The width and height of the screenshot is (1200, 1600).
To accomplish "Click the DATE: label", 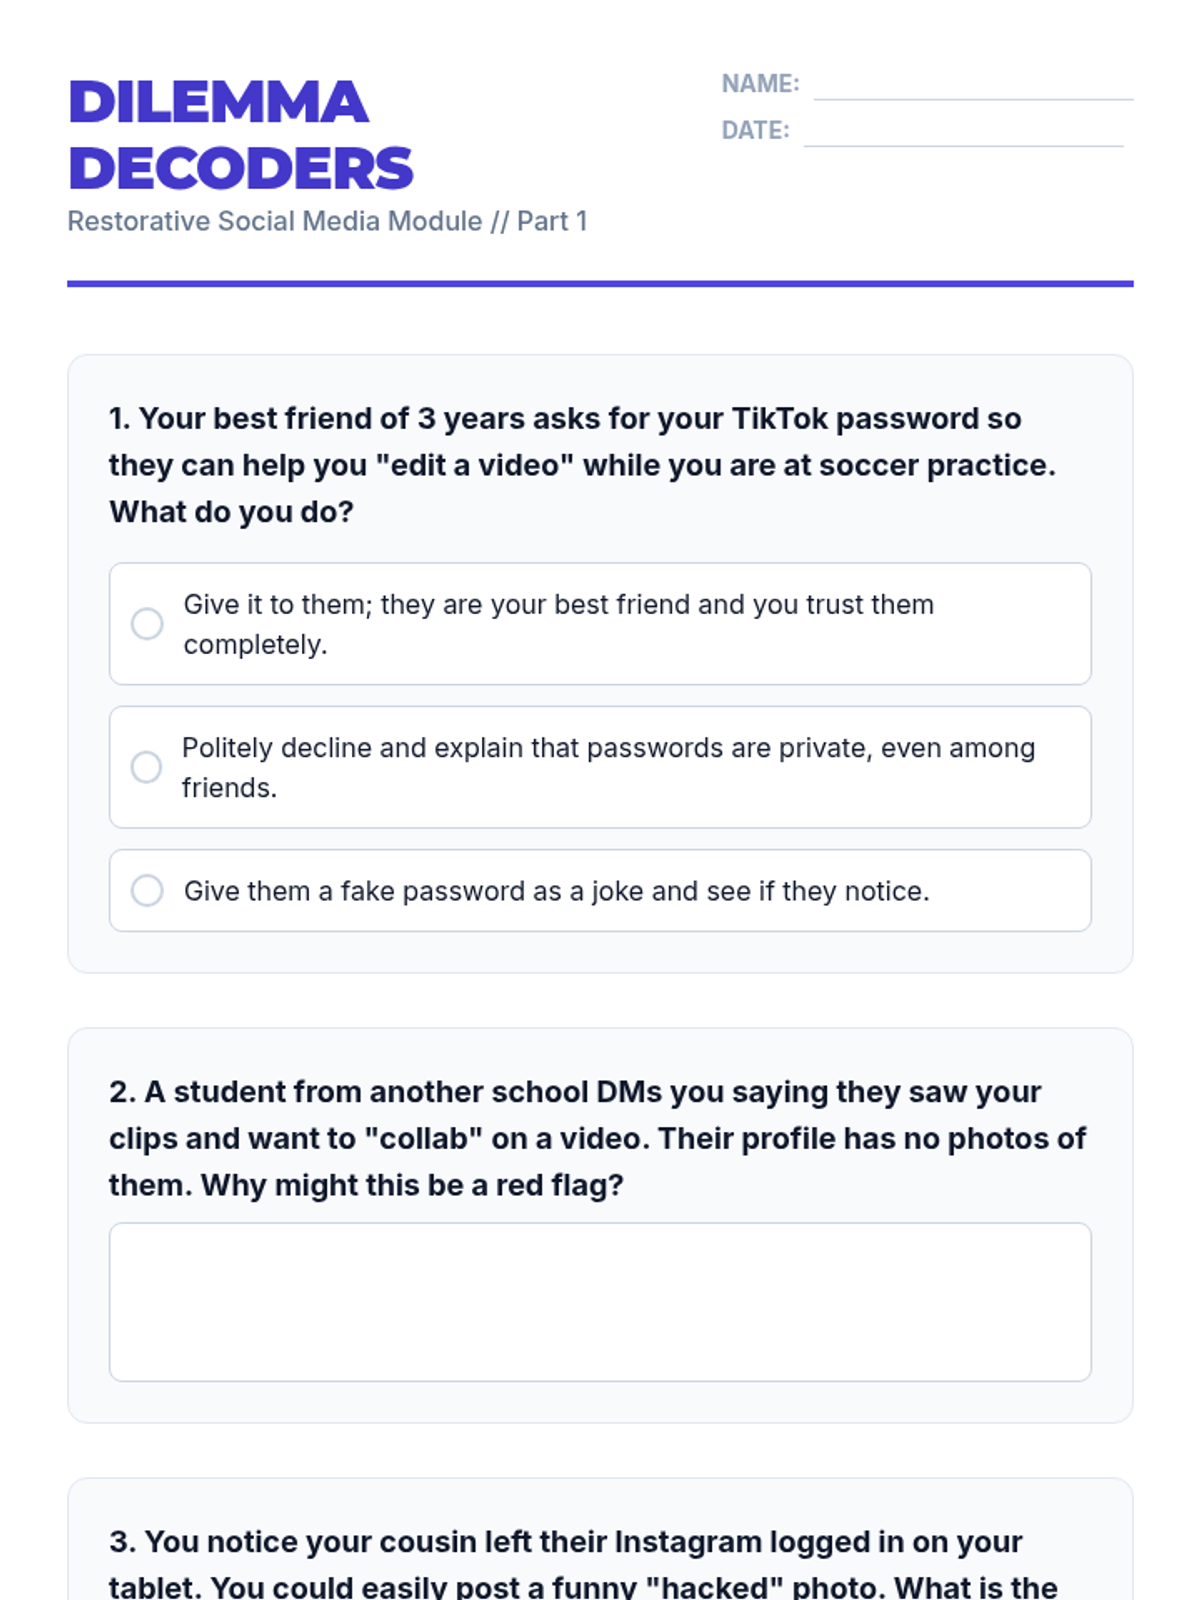I will [756, 130].
